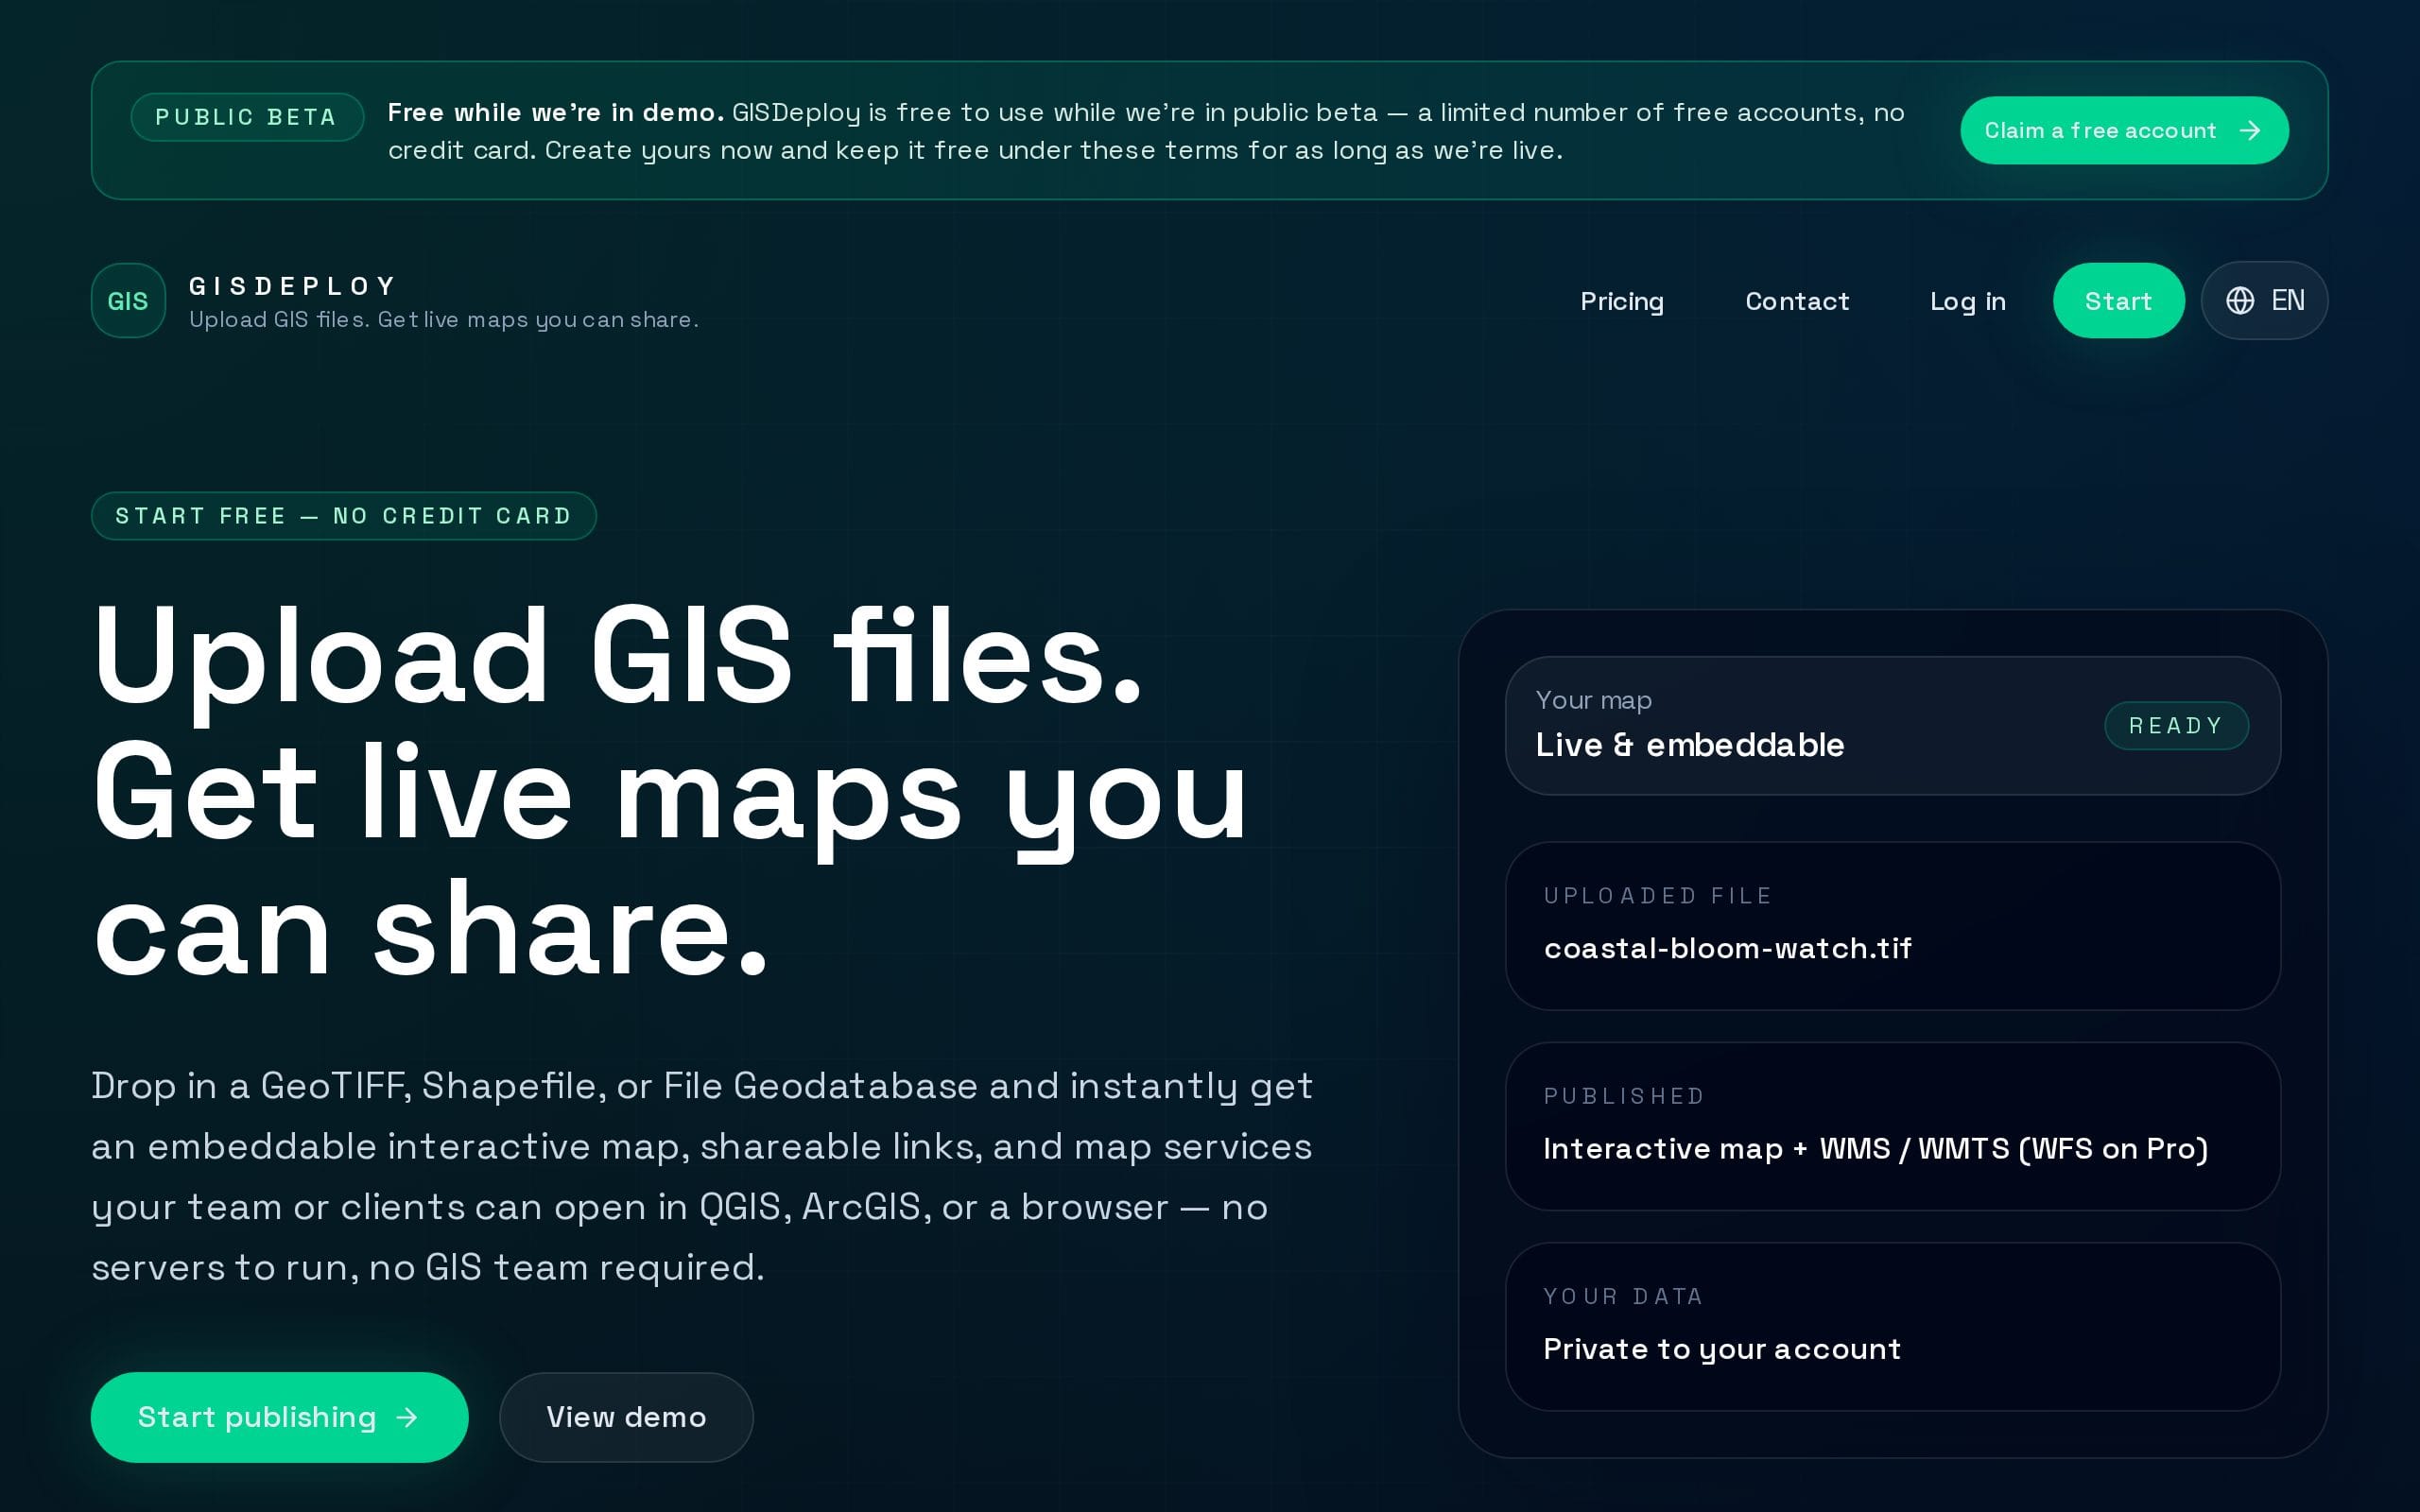Click the Live & embeddable heading

[1689, 745]
